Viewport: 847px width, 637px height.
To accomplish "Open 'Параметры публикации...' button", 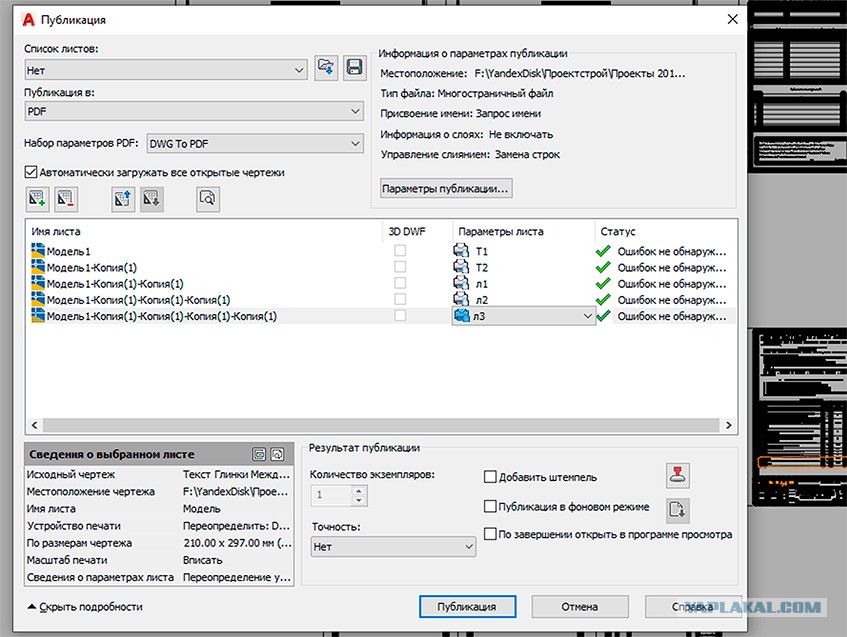I will pos(446,189).
